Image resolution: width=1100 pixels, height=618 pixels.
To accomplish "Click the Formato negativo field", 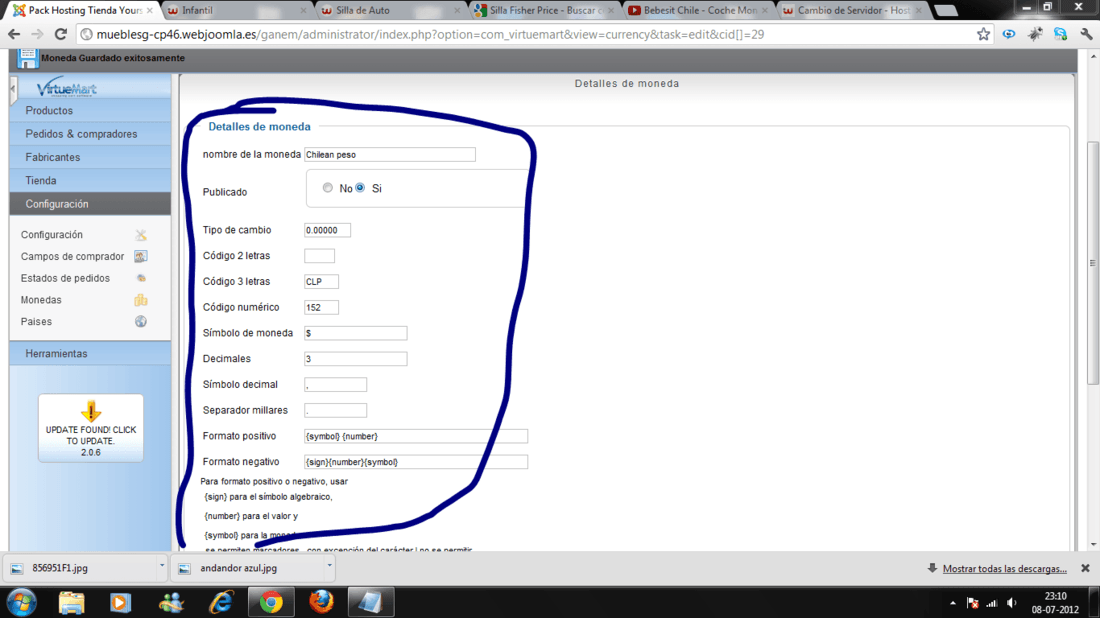I will (x=416, y=462).
